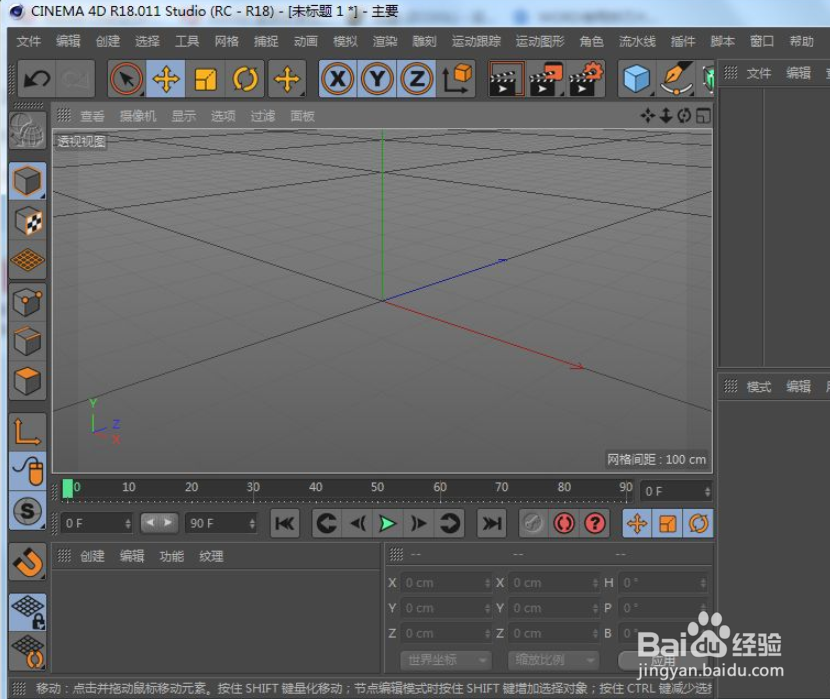Go to next keyframe
Screen dimensions: 830x699
[450, 524]
